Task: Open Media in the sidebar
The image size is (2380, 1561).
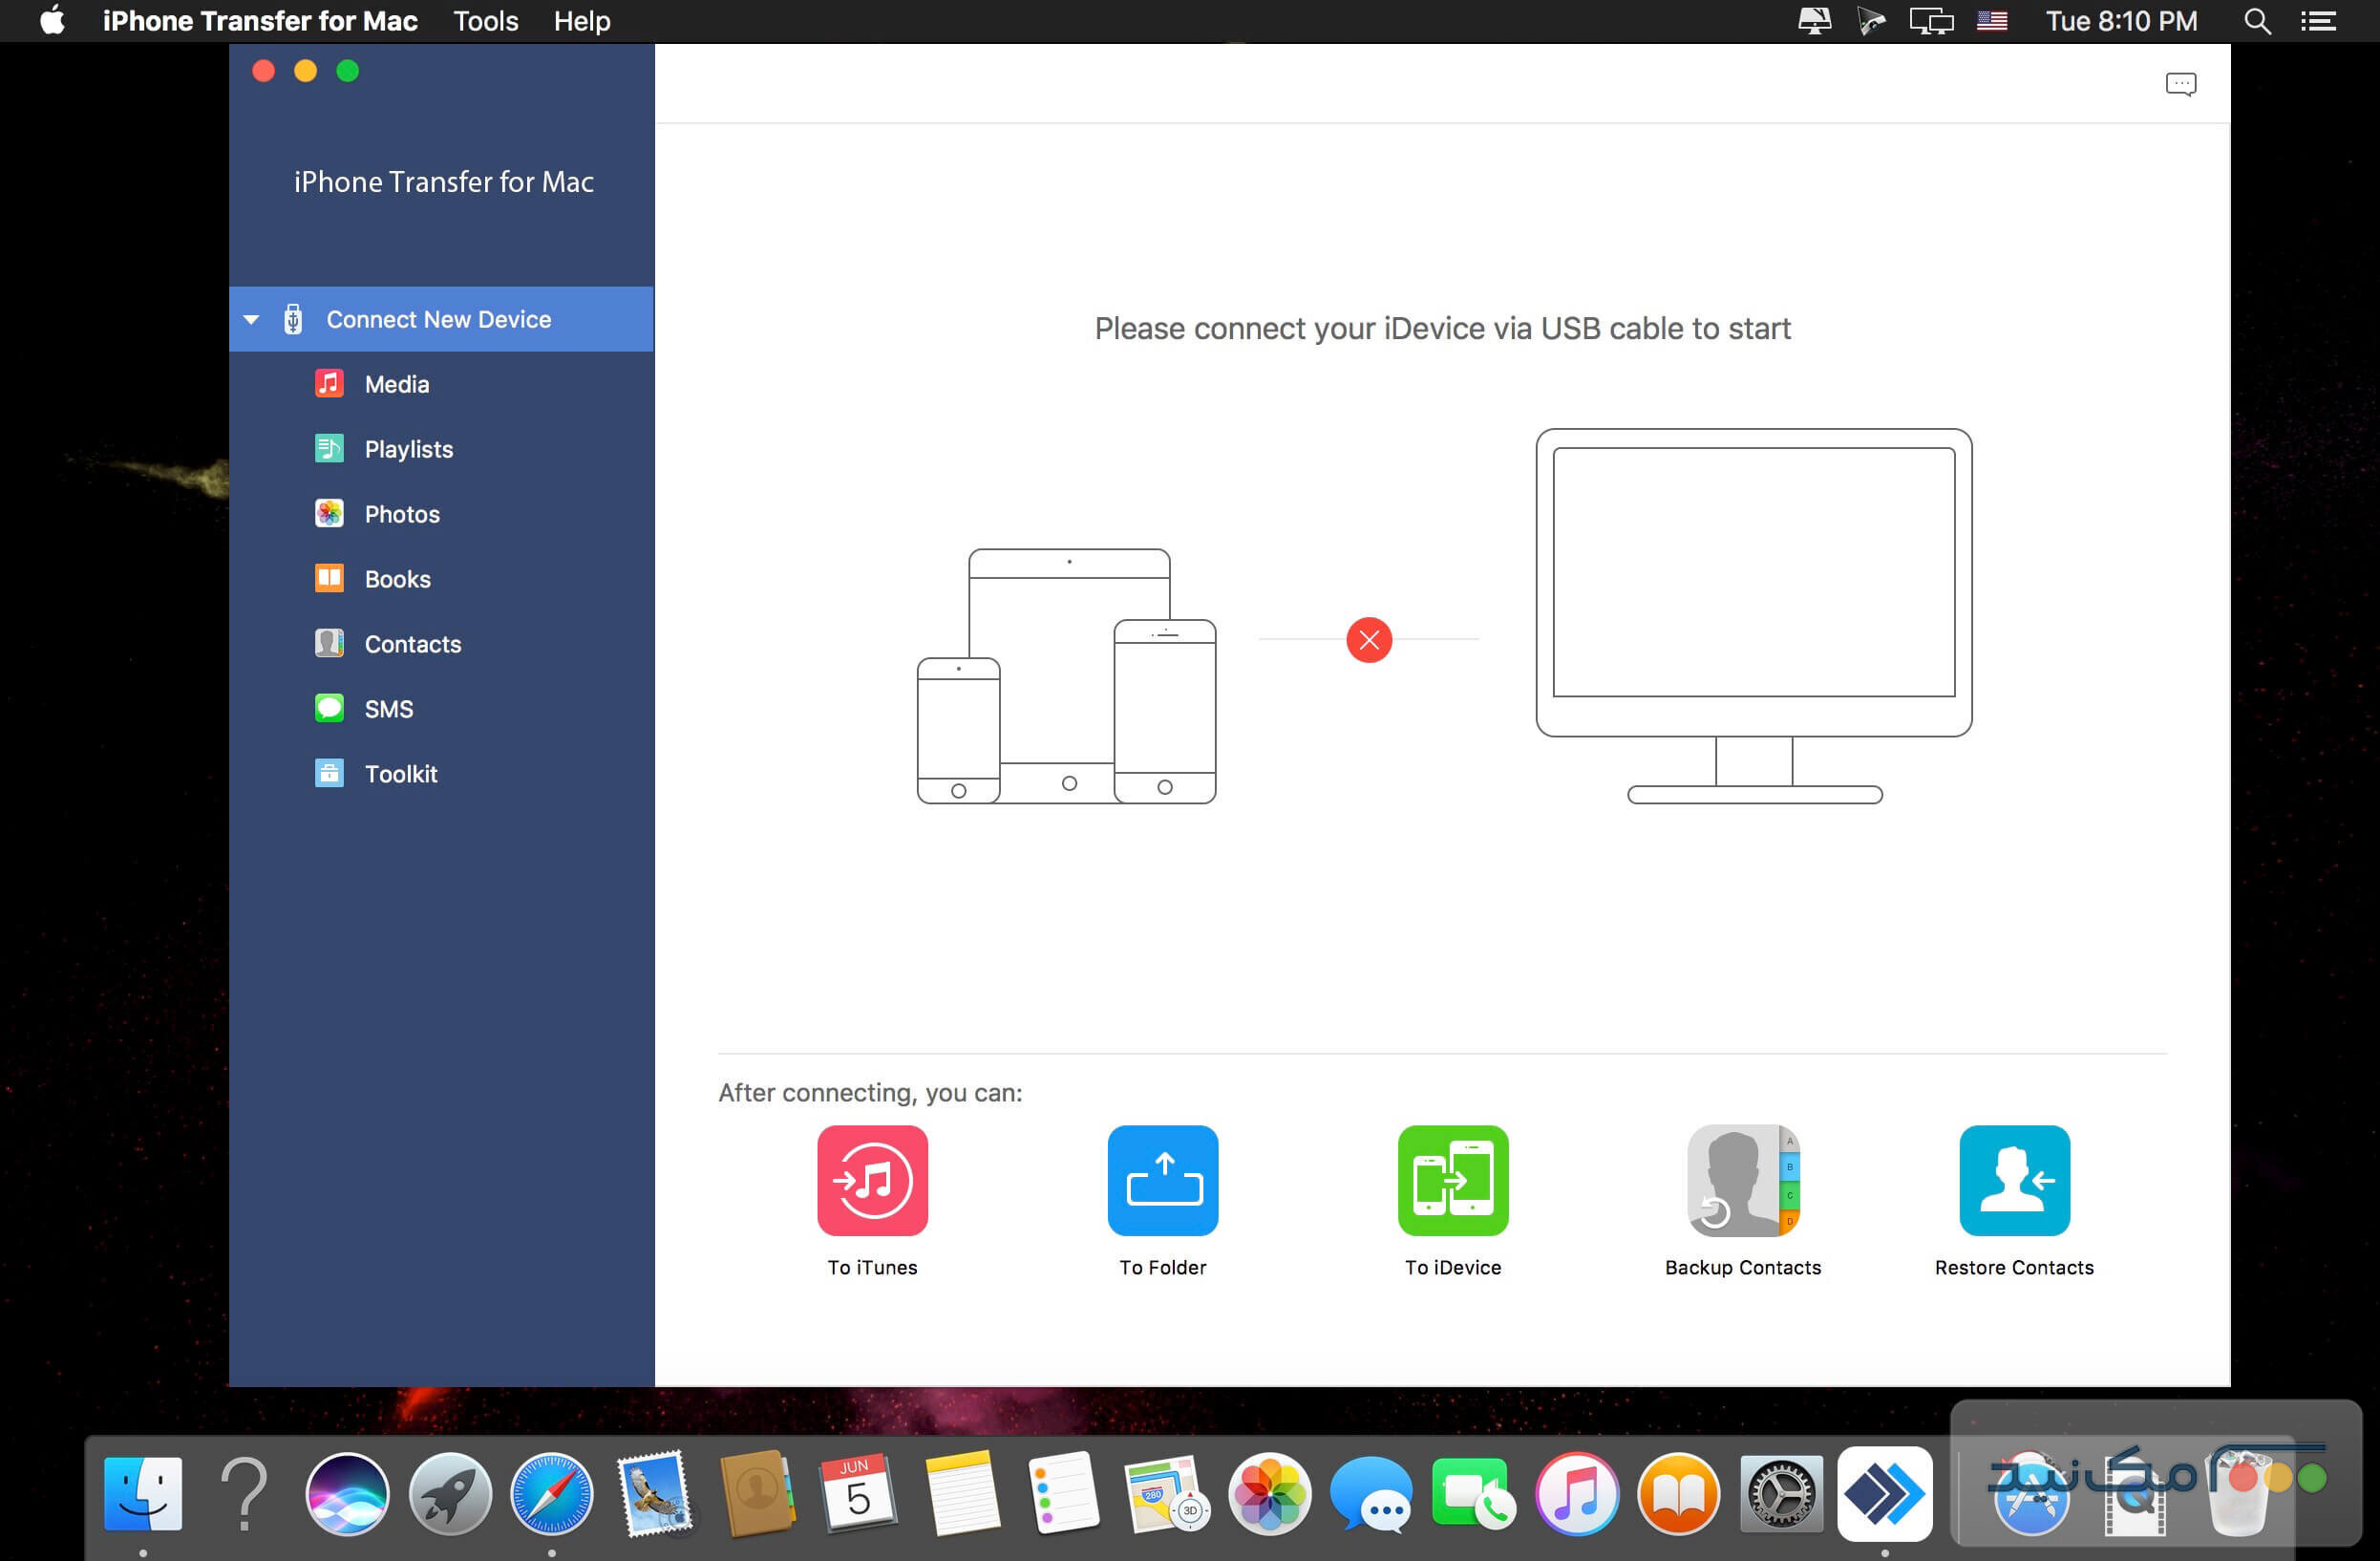Action: [396, 384]
